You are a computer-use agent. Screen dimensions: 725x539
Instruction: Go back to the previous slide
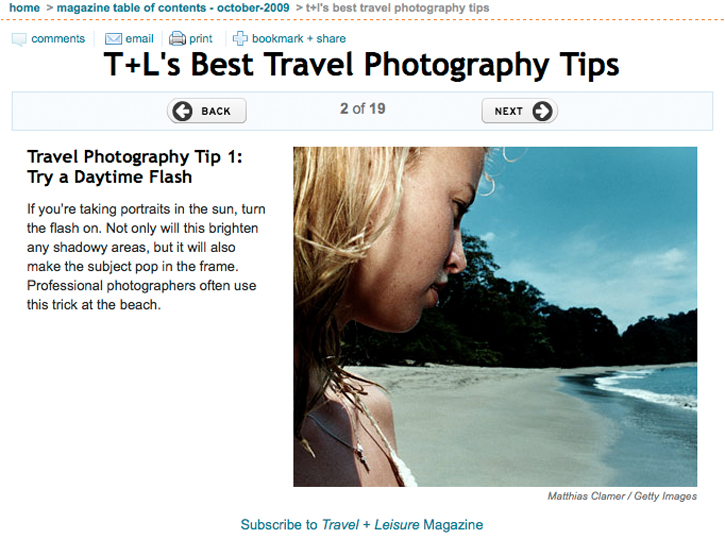(207, 111)
